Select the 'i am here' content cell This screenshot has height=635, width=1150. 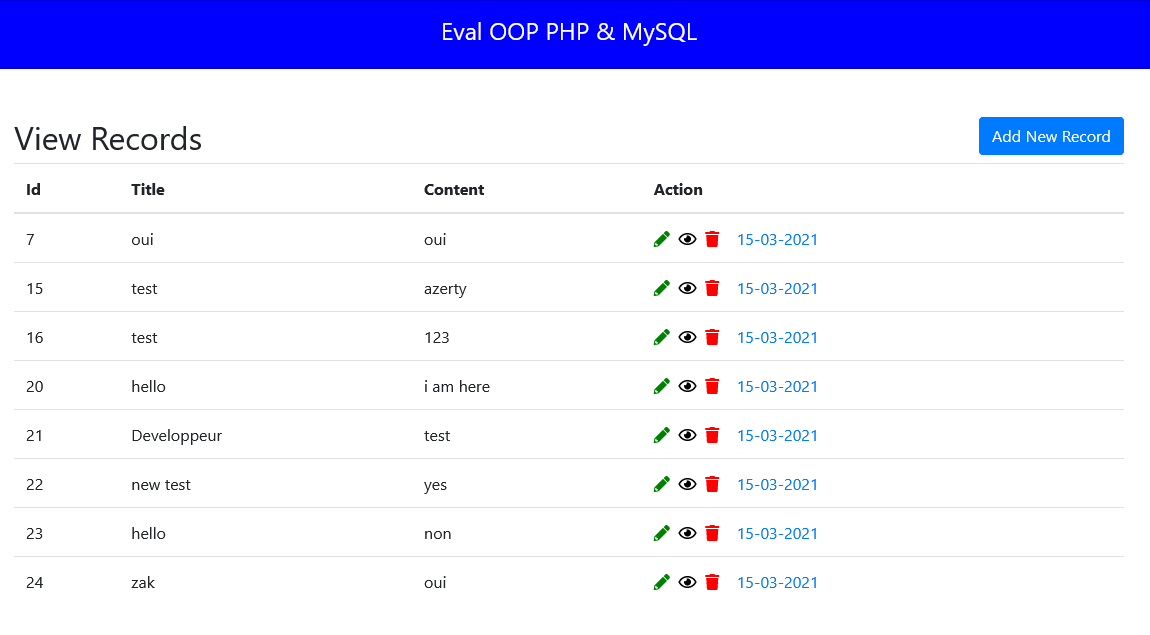[457, 386]
